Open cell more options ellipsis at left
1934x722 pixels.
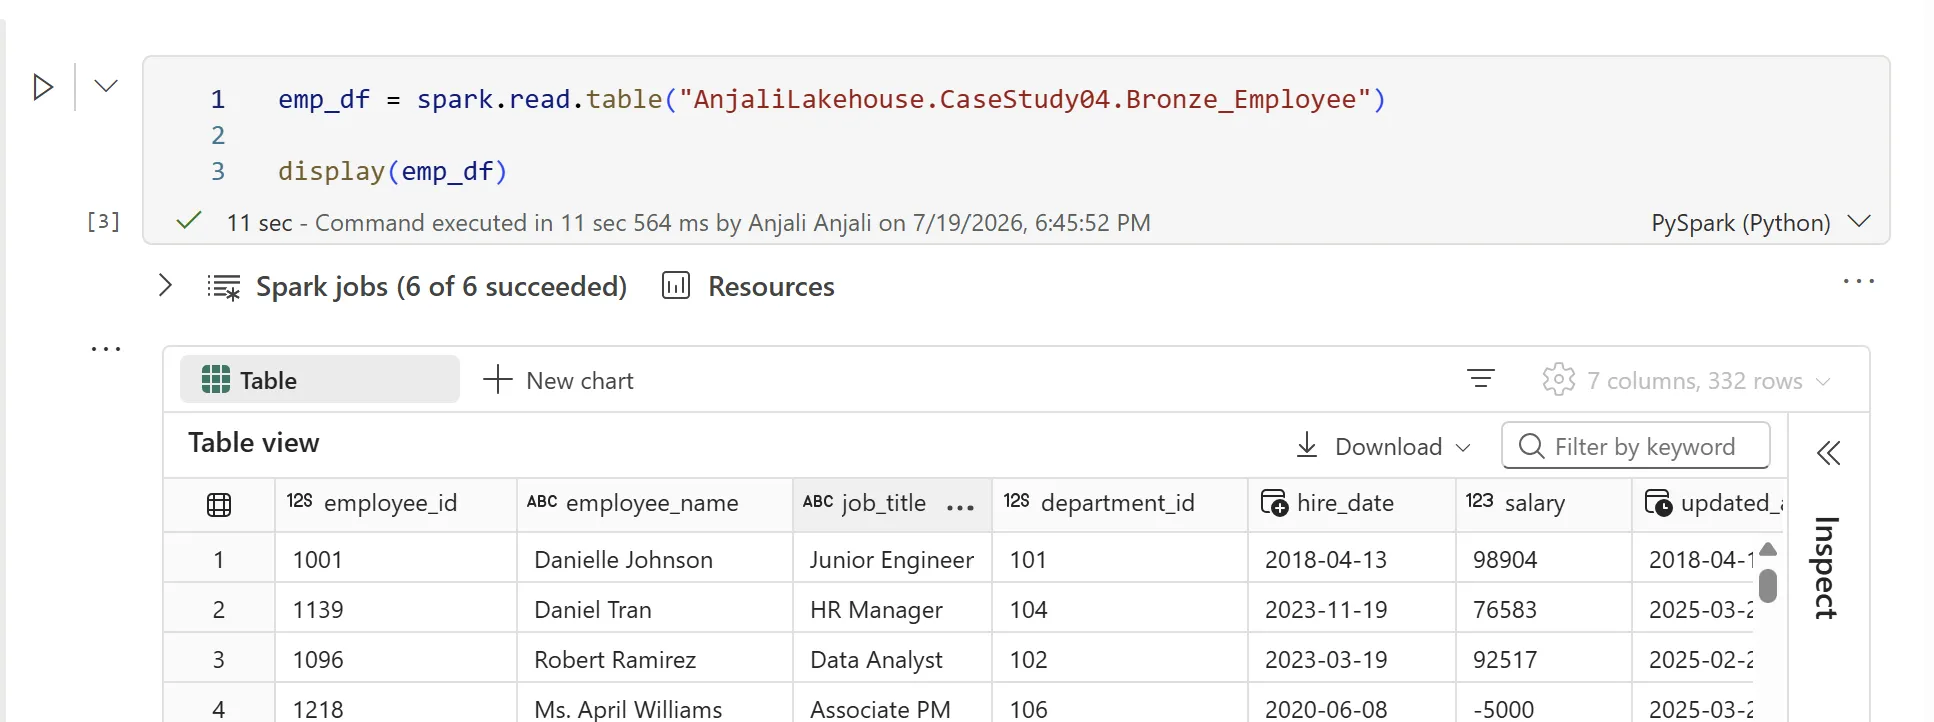click(106, 349)
